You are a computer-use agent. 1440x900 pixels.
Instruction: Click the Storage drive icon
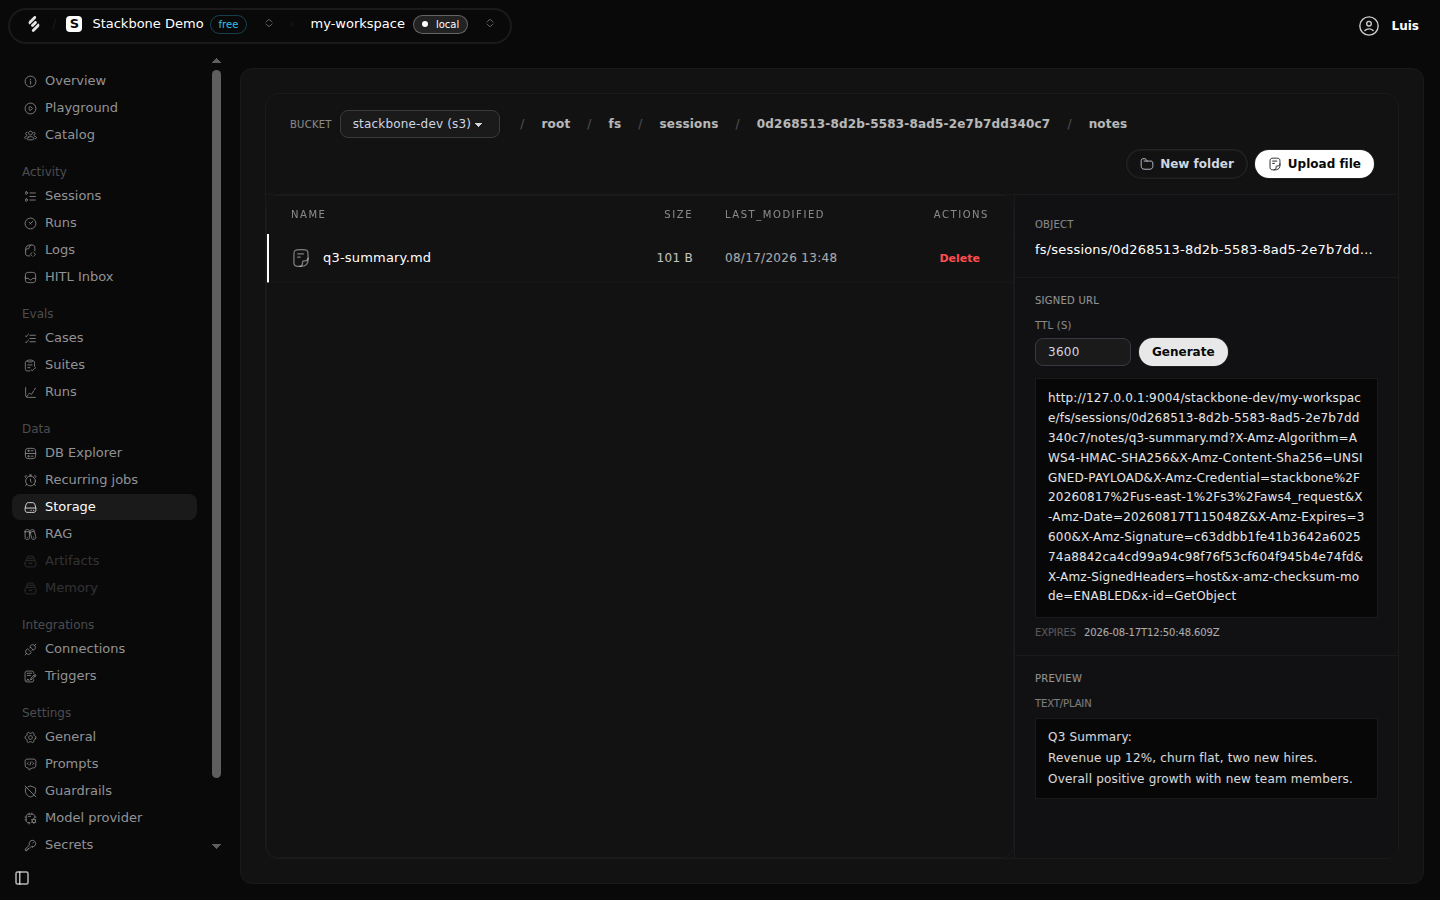click(x=30, y=507)
